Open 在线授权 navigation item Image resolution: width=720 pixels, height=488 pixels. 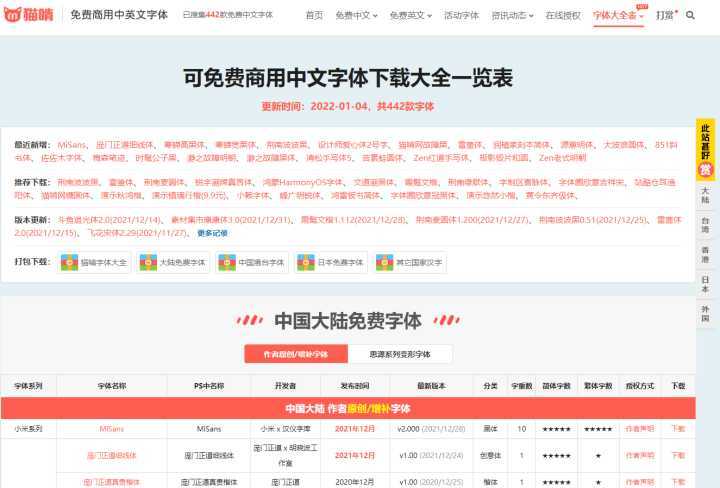point(563,15)
